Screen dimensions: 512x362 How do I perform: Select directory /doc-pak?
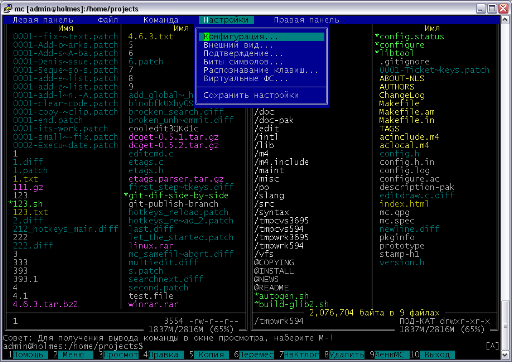click(x=274, y=120)
